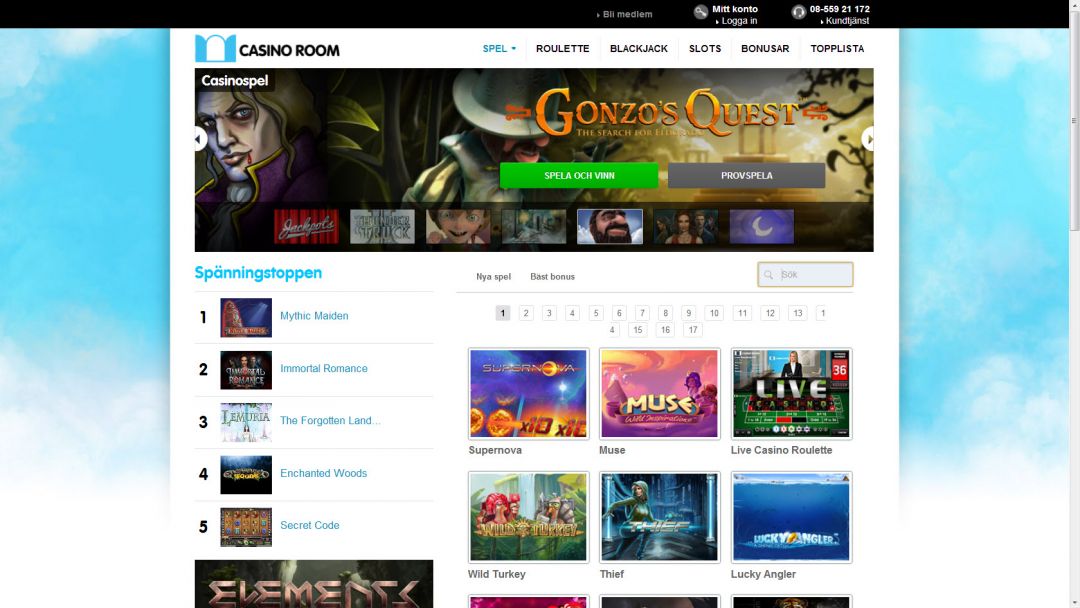Open the BONUSAR menu item
The height and width of the screenshot is (608, 1080).
pos(765,48)
